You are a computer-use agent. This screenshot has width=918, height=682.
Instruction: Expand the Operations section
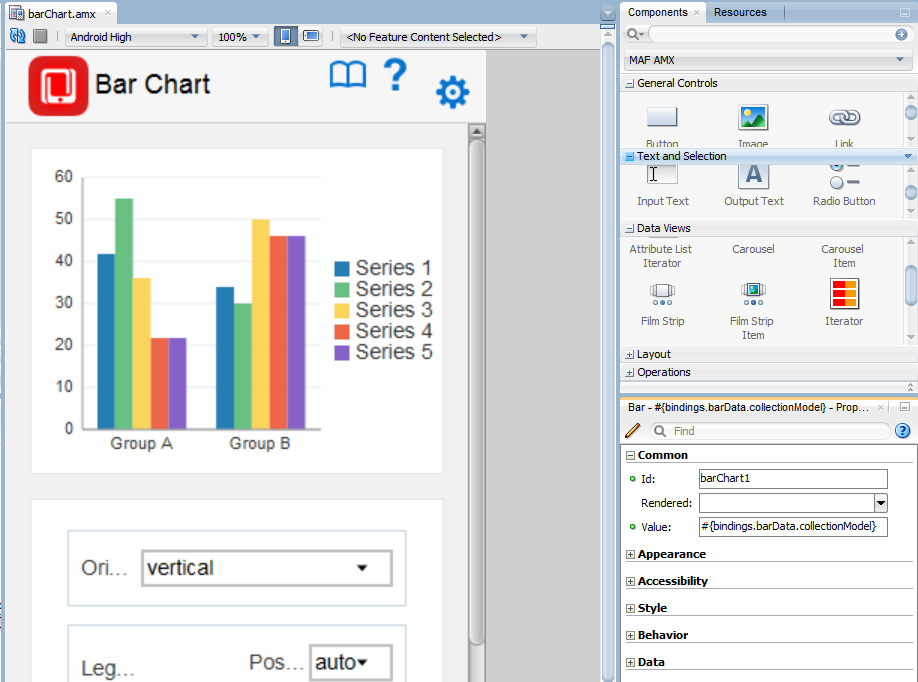click(x=629, y=373)
